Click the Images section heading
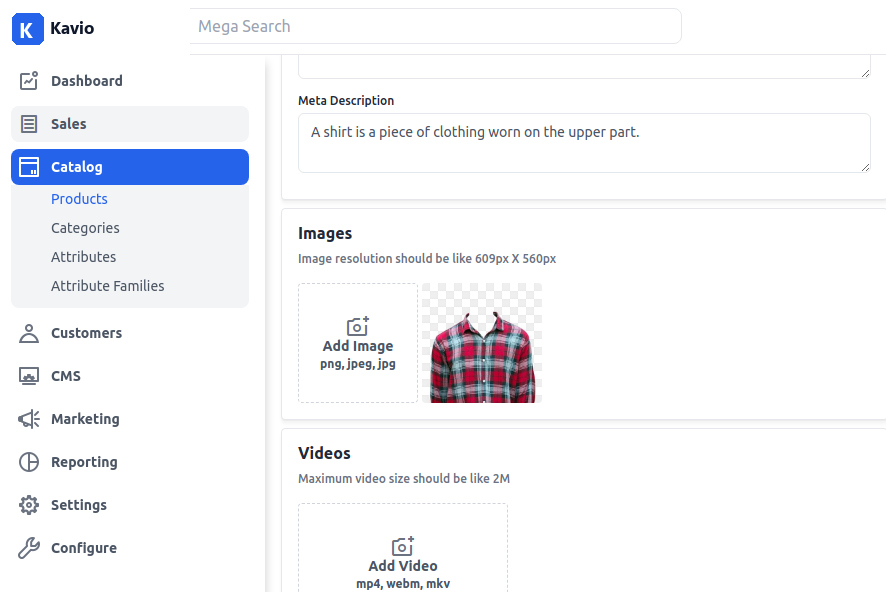886x592 pixels. coord(325,233)
